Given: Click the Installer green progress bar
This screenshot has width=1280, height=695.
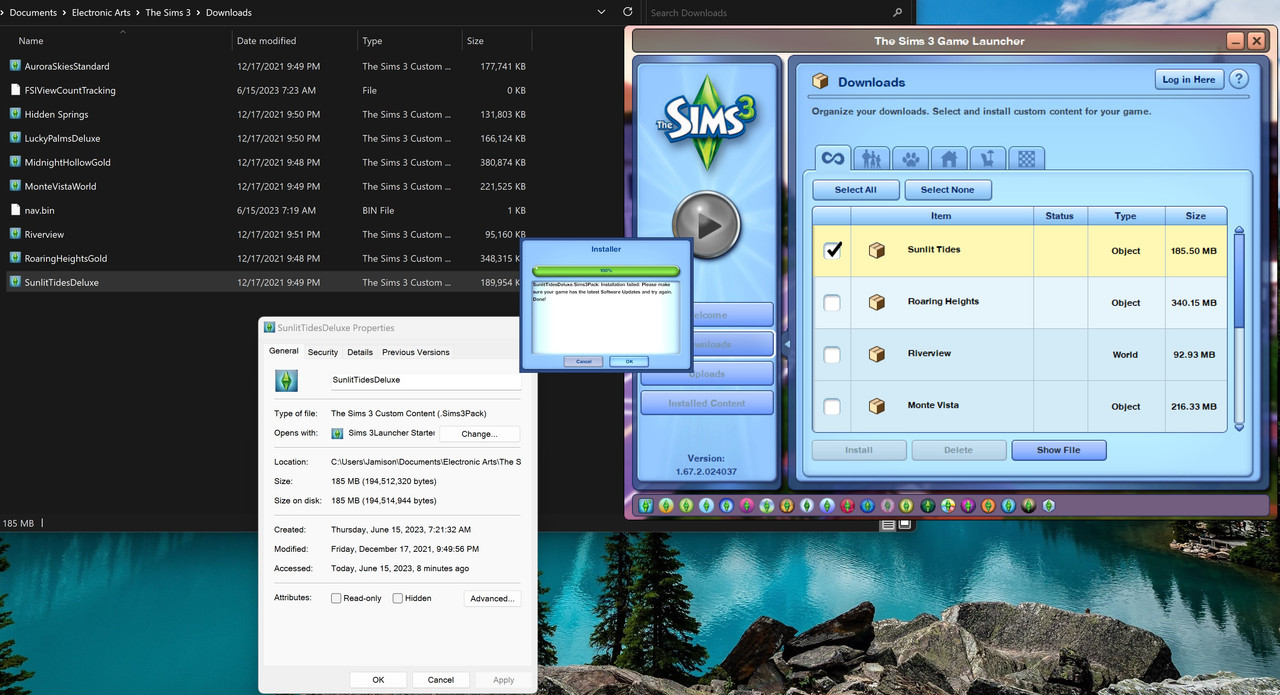Looking at the screenshot, I should [606, 270].
